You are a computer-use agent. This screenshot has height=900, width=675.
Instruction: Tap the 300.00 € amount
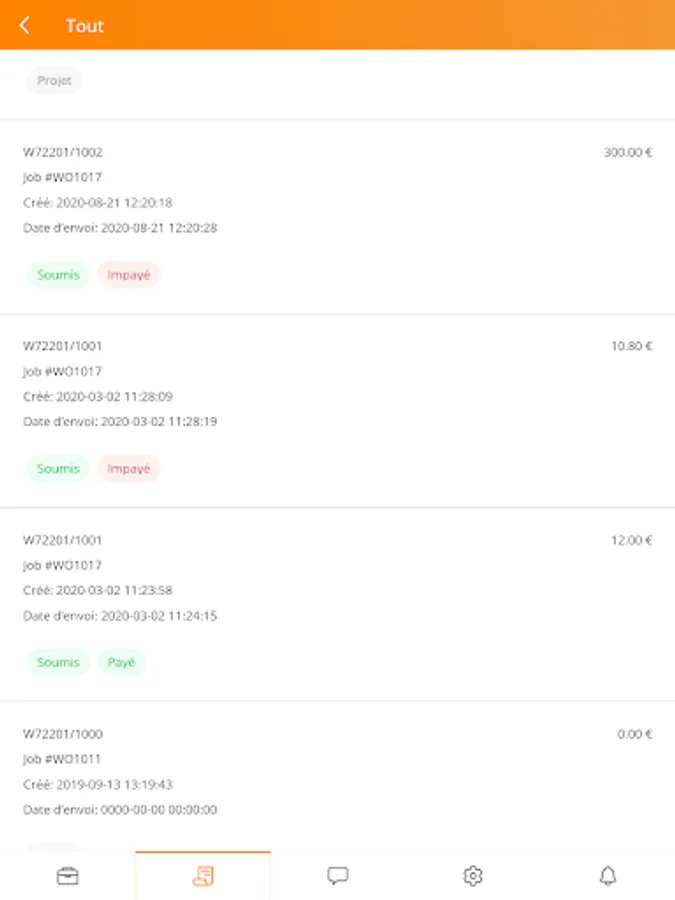[627, 152]
